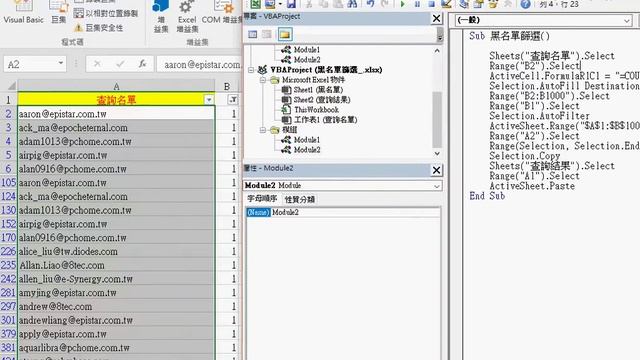640x360 pixels.
Task: Toggle 以相對位置錄製 relative recording
Action: click(106, 13)
